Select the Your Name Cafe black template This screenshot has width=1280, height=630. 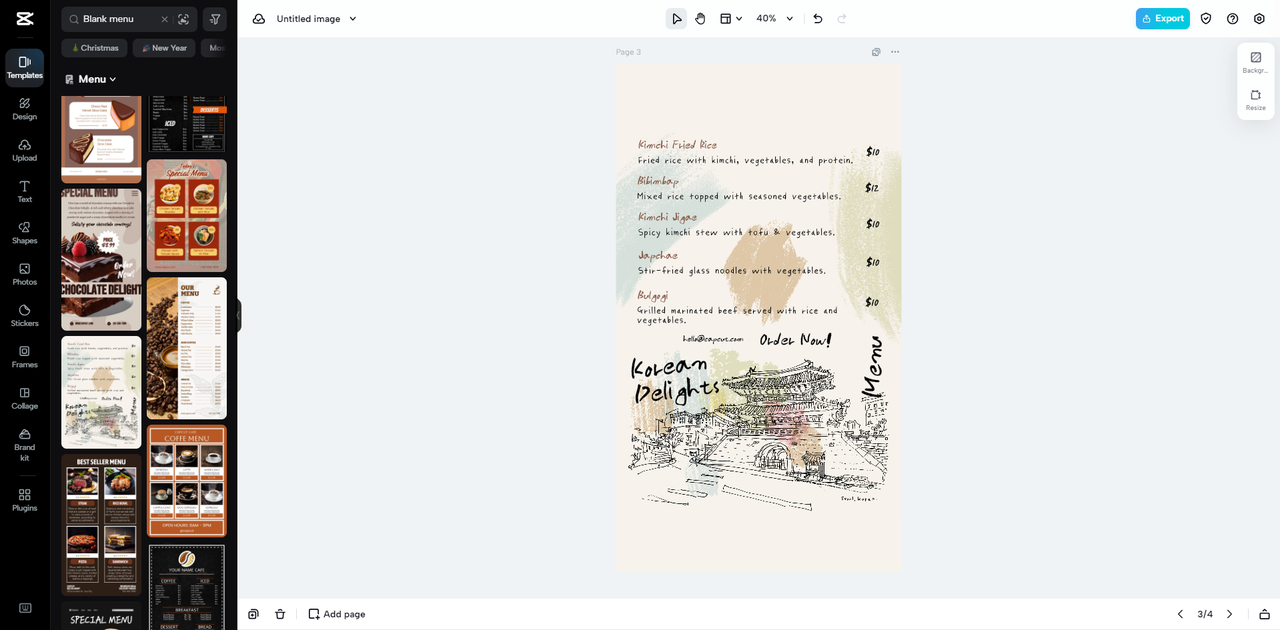(187, 587)
